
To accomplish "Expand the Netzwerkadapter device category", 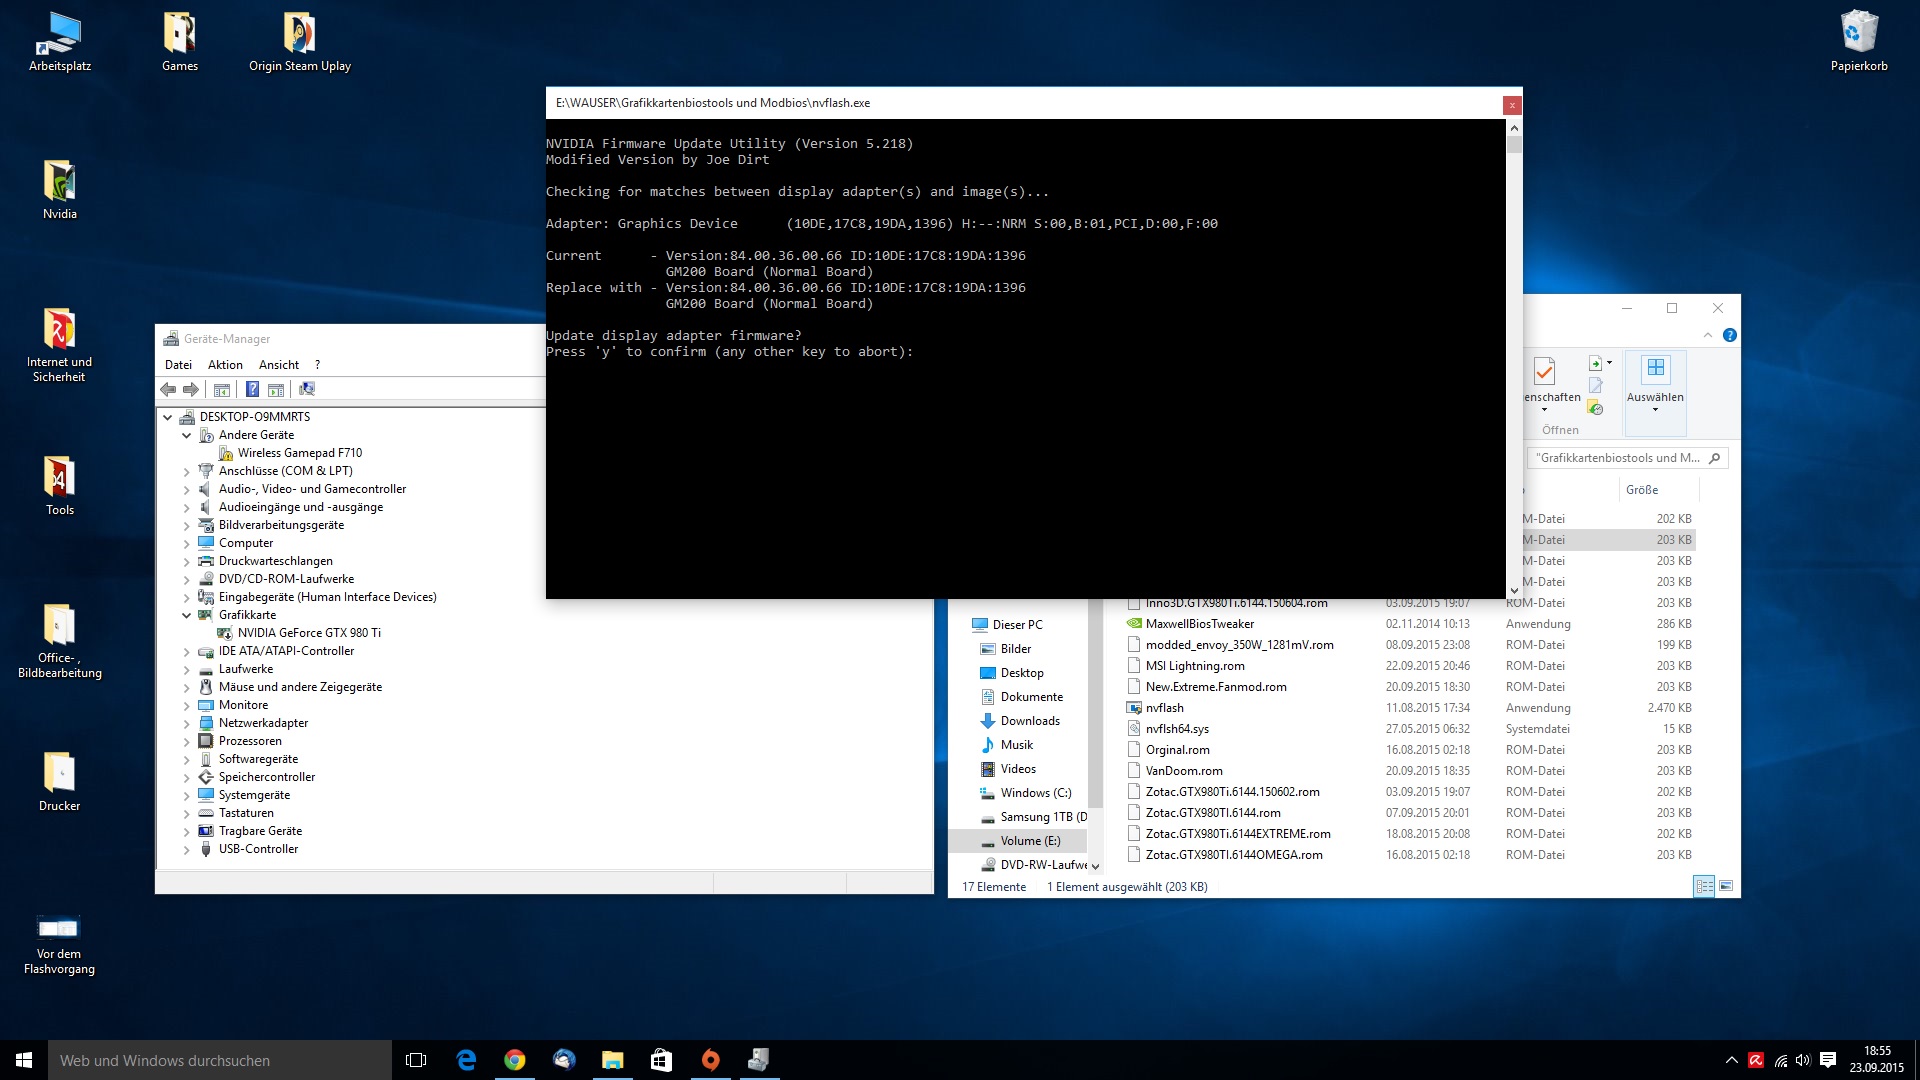I will [186, 723].
